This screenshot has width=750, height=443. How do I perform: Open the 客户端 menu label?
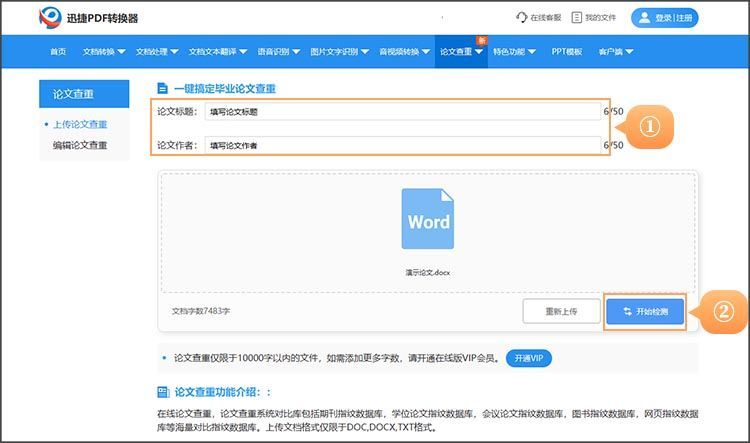pyautogui.click(x=611, y=52)
